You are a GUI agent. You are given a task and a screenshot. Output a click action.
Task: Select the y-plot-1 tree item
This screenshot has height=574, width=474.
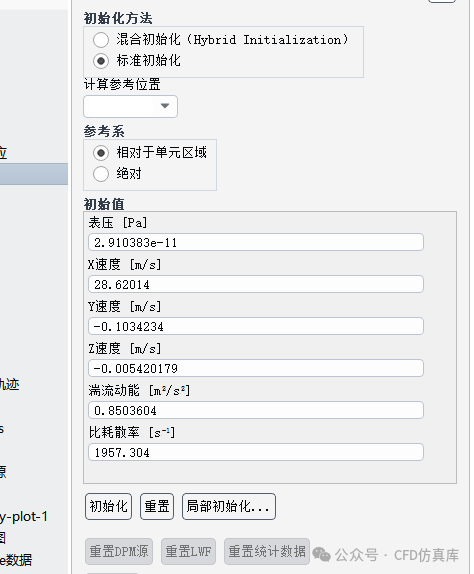24,517
